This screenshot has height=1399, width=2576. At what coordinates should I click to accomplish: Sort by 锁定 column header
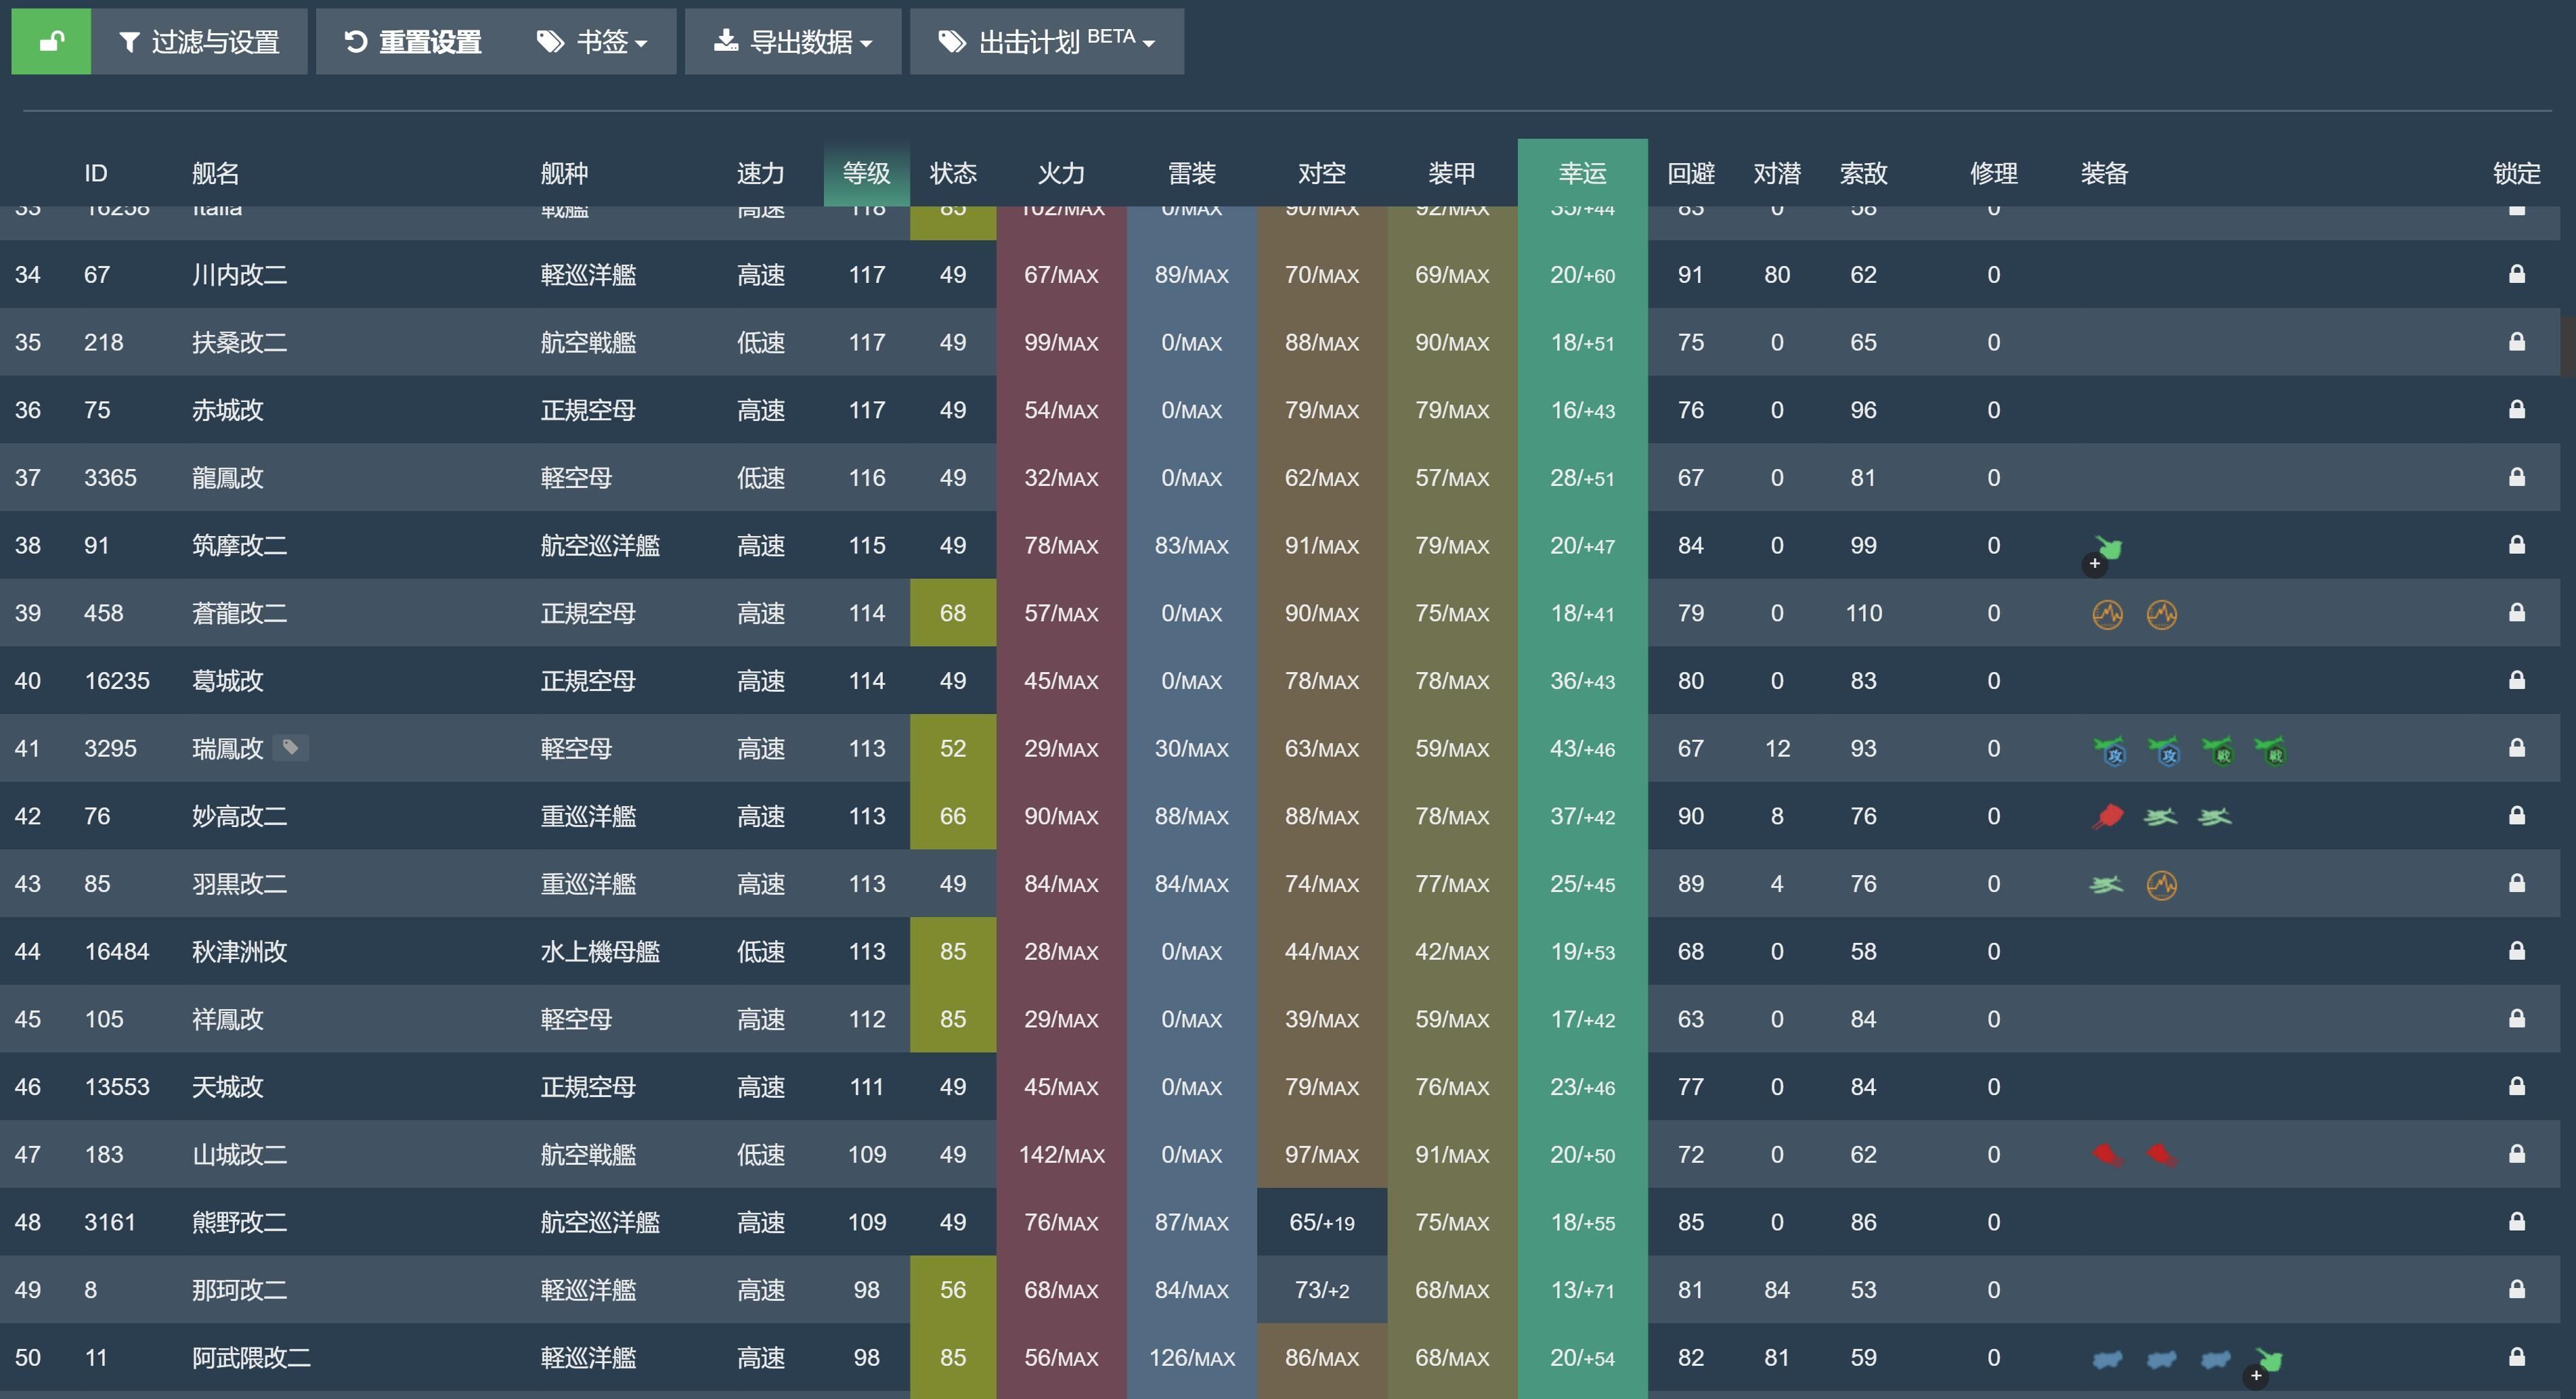(2516, 173)
